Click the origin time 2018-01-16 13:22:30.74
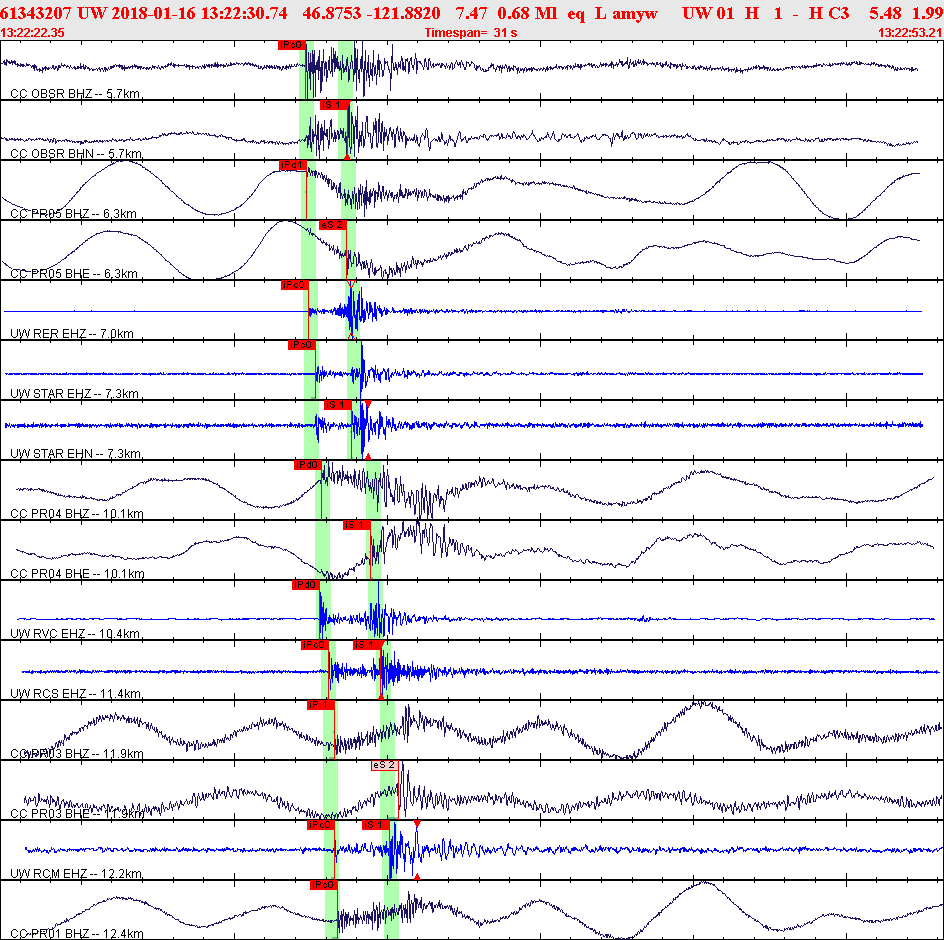Screen dimensions: 944x940 200,13
